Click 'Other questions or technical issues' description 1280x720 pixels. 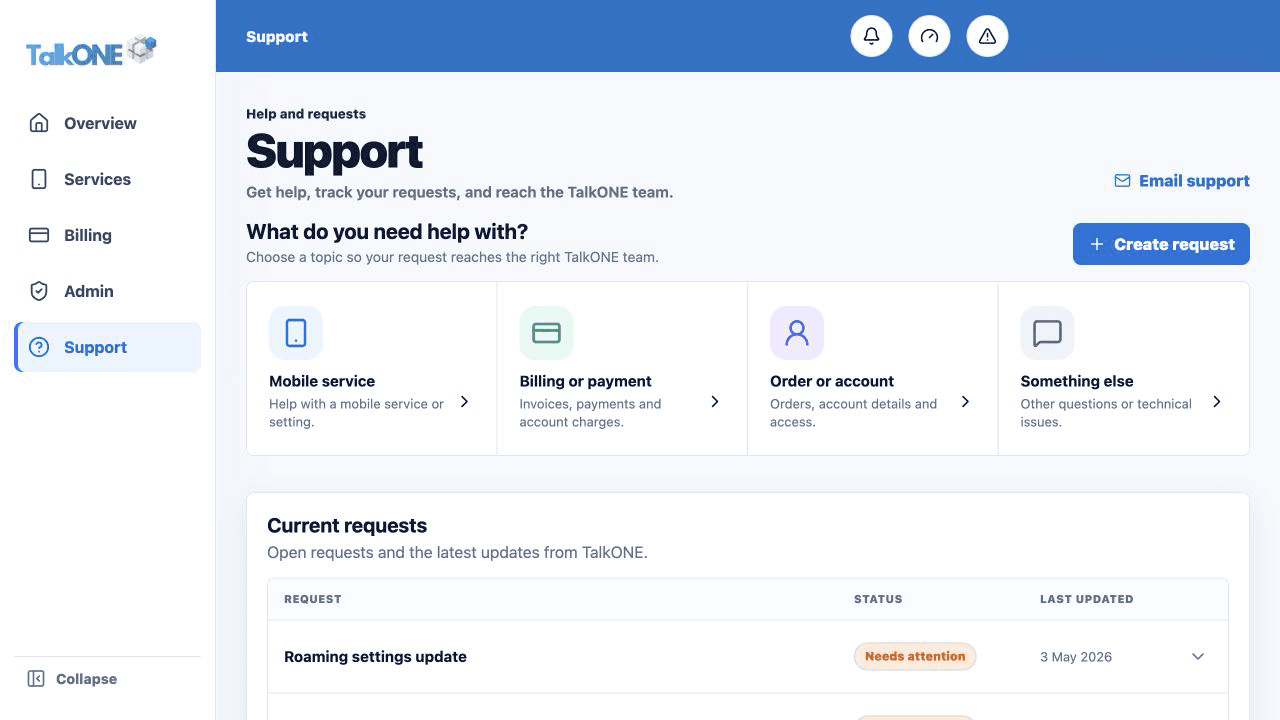tap(1106, 413)
